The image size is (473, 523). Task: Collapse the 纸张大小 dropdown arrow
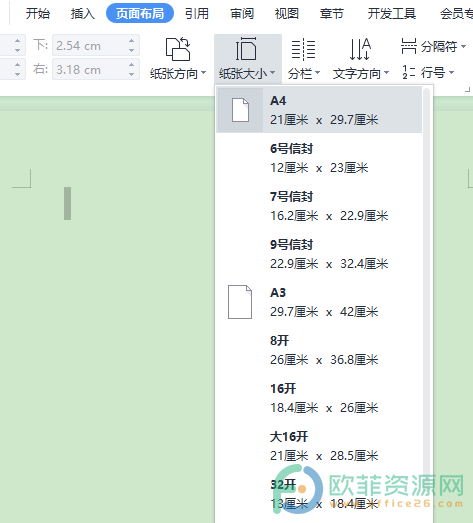click(x=273, y=73)
